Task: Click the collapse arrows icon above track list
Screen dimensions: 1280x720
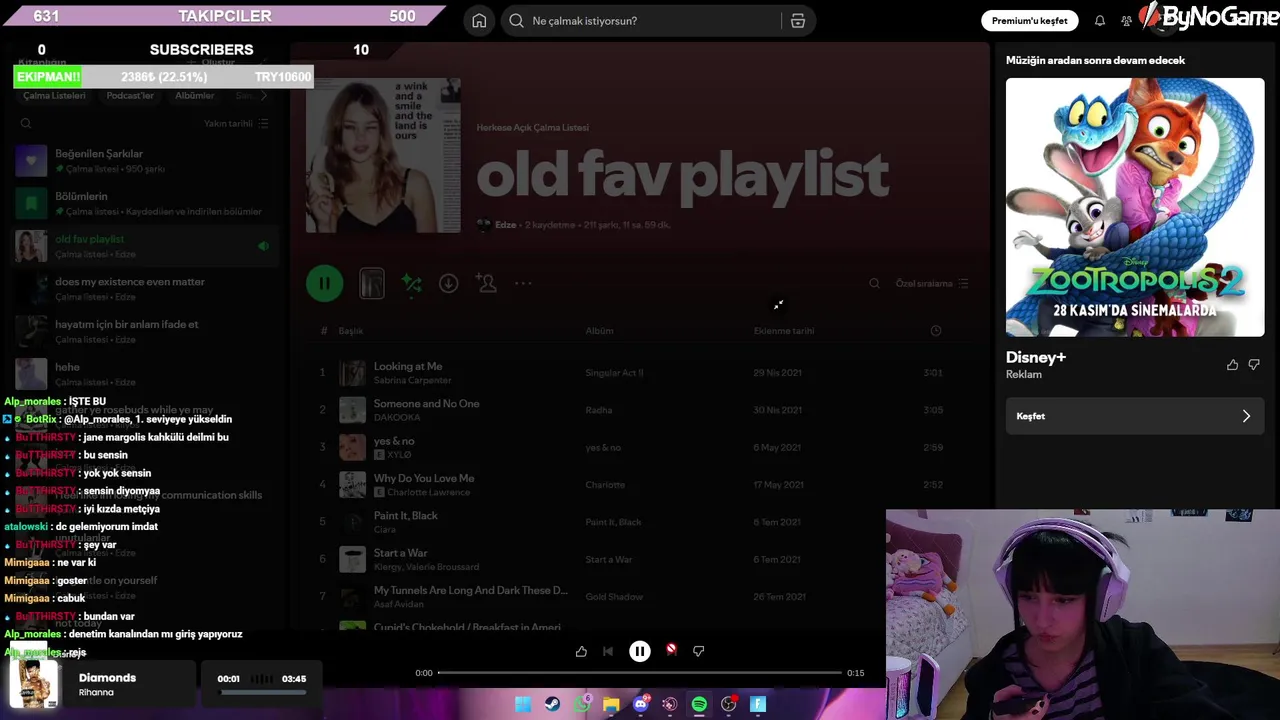Action: [778, 305]
